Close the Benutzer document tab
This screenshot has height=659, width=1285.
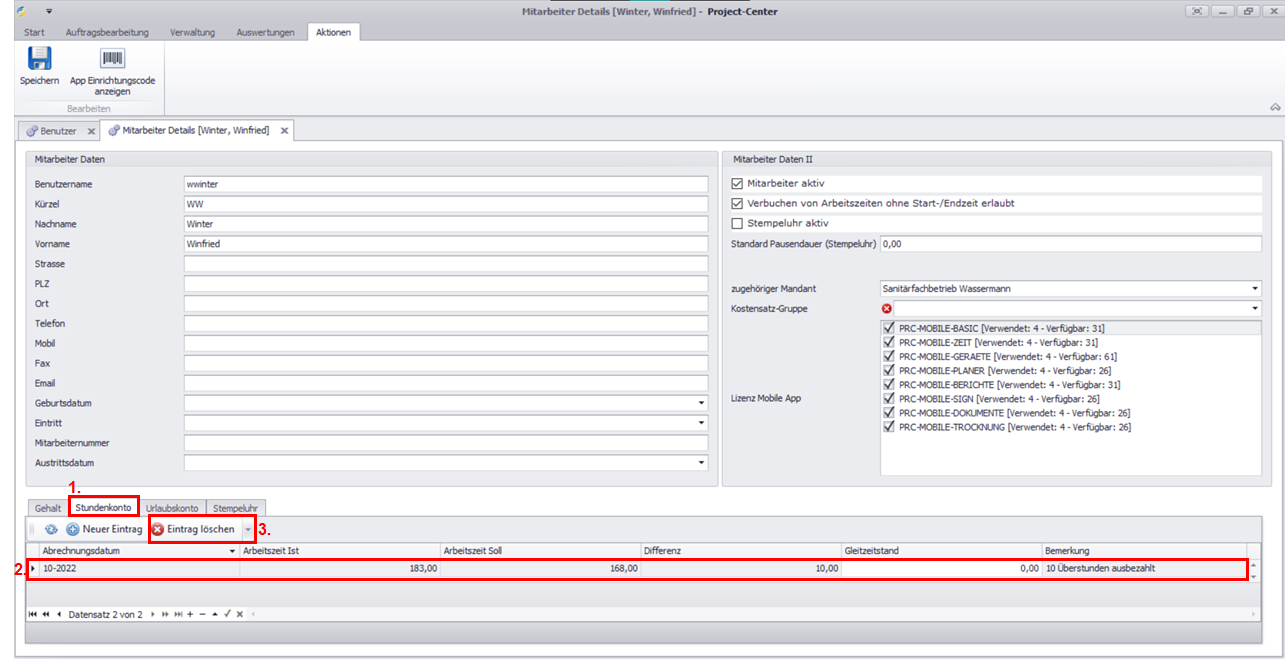pos(91,131)
